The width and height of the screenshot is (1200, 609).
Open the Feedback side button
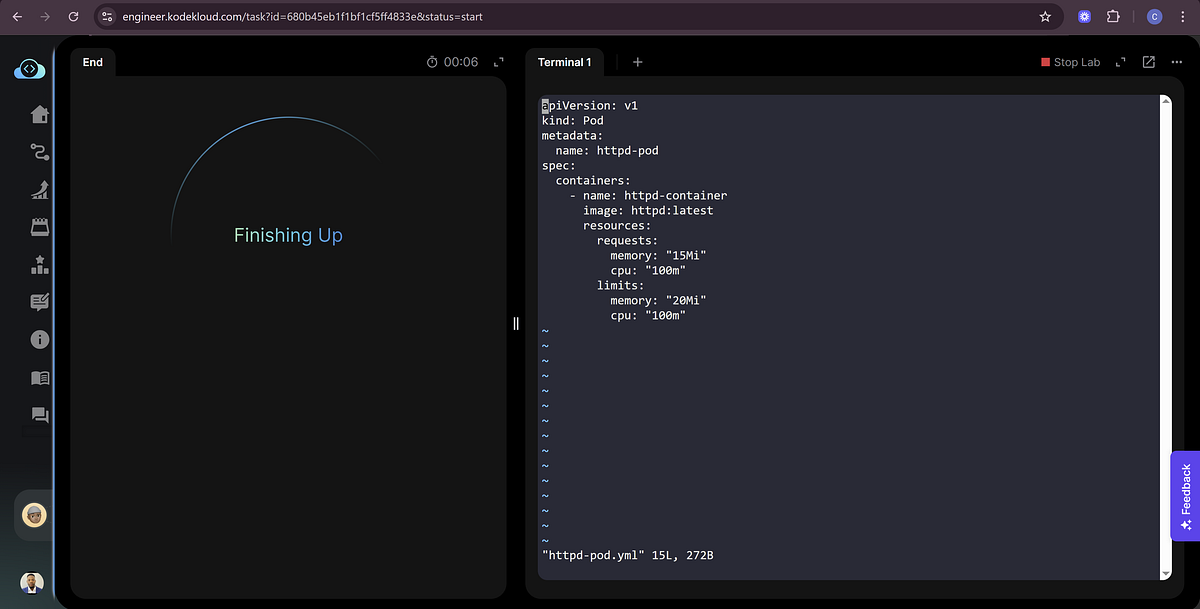click(x=1186, y=496)
